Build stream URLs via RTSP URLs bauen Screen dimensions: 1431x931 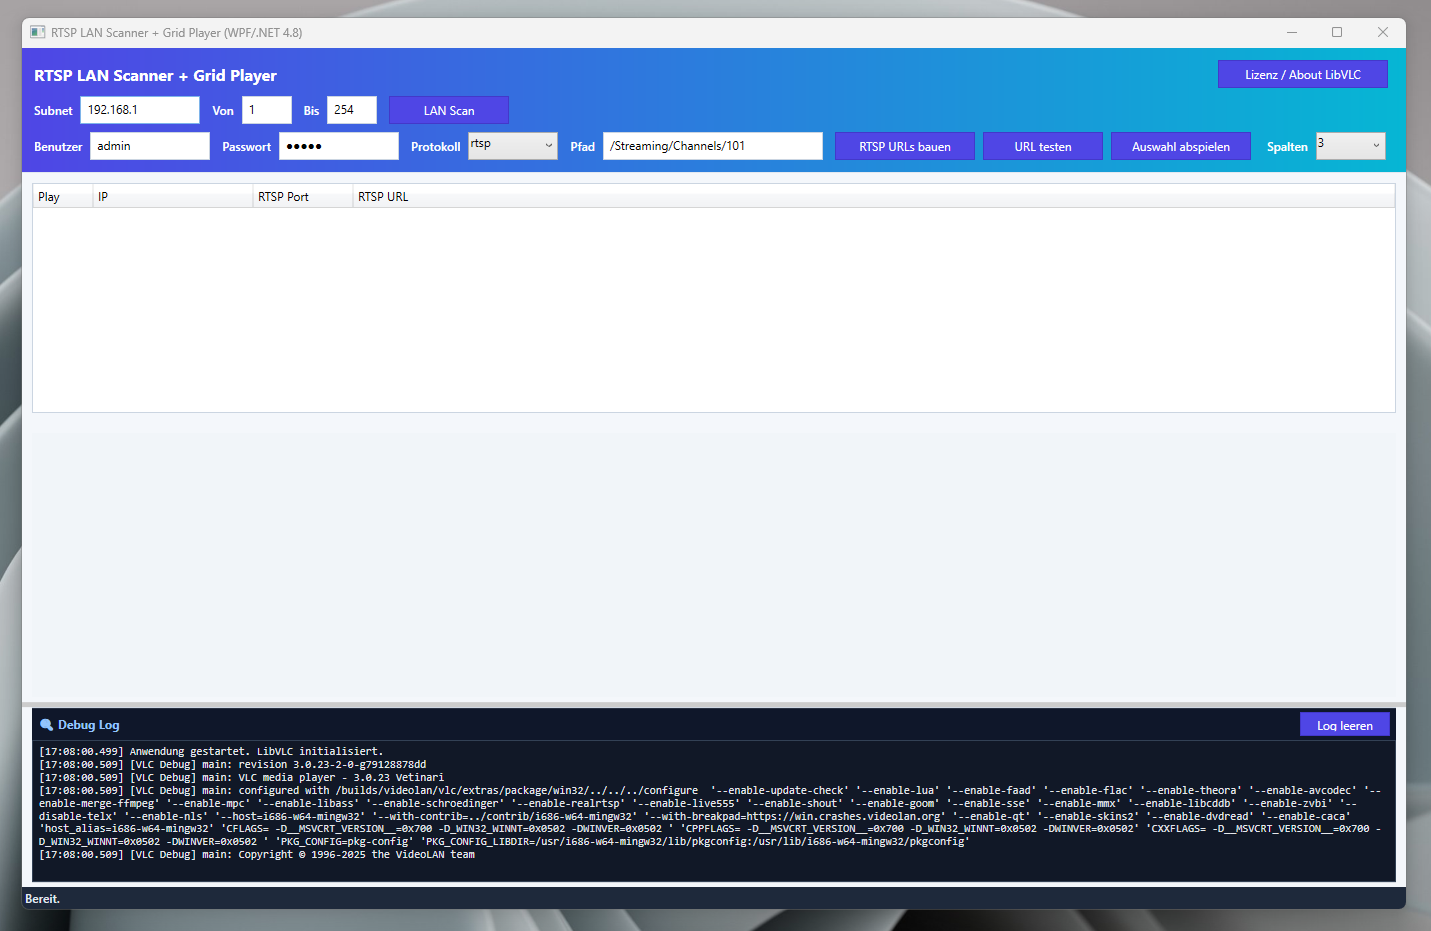pyautogui.click(x=904, y=145)
